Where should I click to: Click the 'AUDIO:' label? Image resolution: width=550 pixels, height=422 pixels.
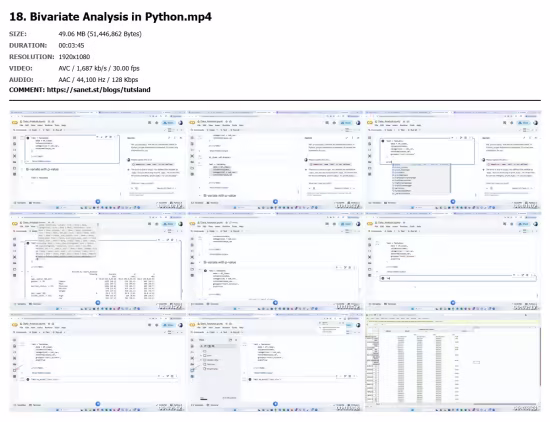pos(21,80)
